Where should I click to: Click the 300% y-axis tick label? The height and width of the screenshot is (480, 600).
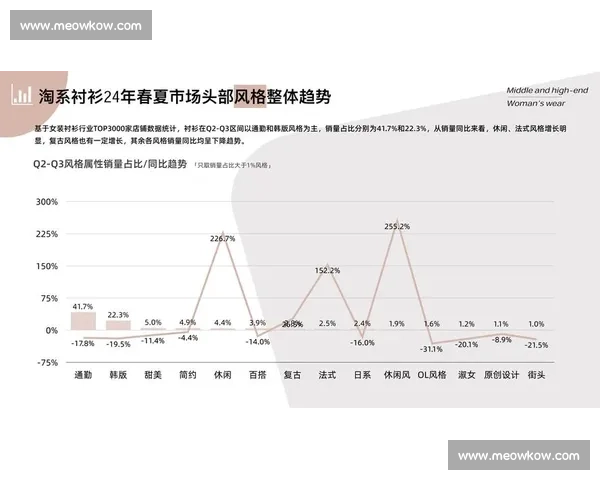(x=47, y=201)
